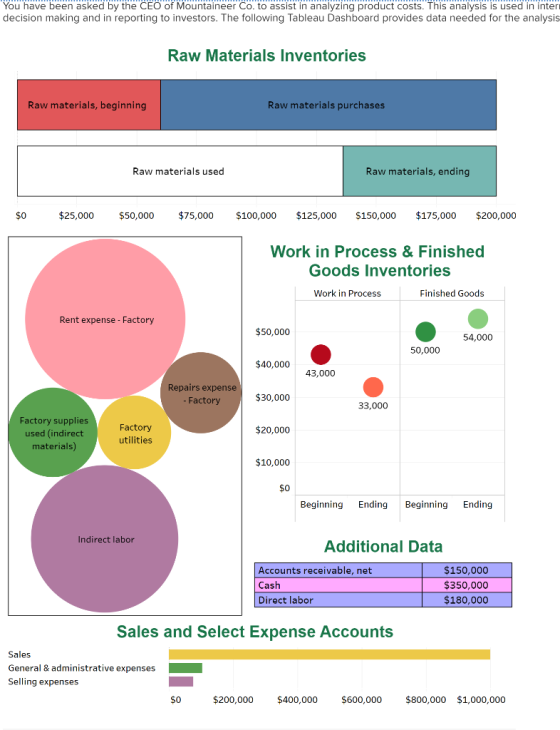Select the Raw materials purchases blue bar
560x730 pixels.
tap(329, 105)
